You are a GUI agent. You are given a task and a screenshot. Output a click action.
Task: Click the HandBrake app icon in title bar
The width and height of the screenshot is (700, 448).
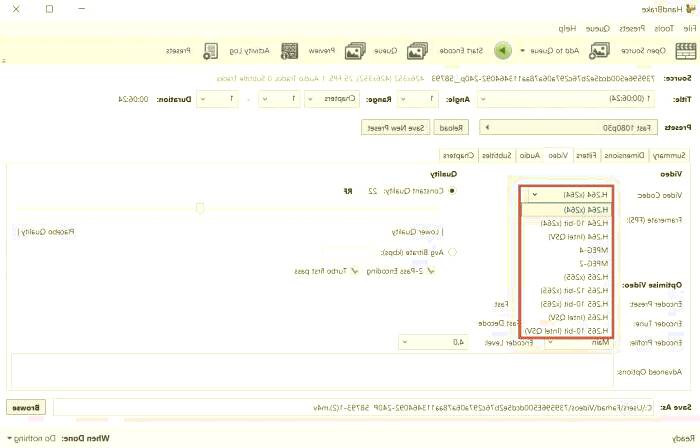(691, 9)
